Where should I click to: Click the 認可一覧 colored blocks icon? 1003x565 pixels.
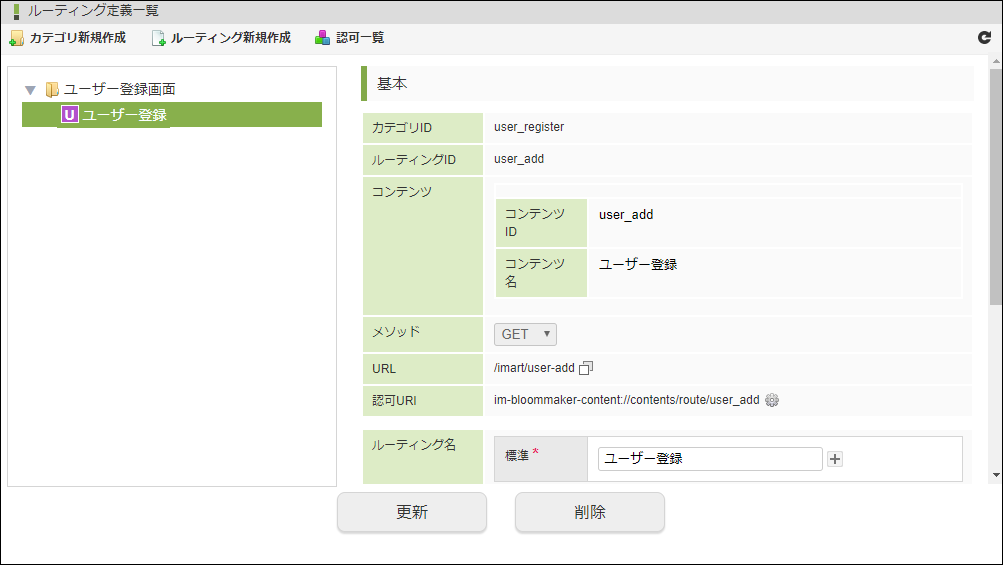(322, 38)
